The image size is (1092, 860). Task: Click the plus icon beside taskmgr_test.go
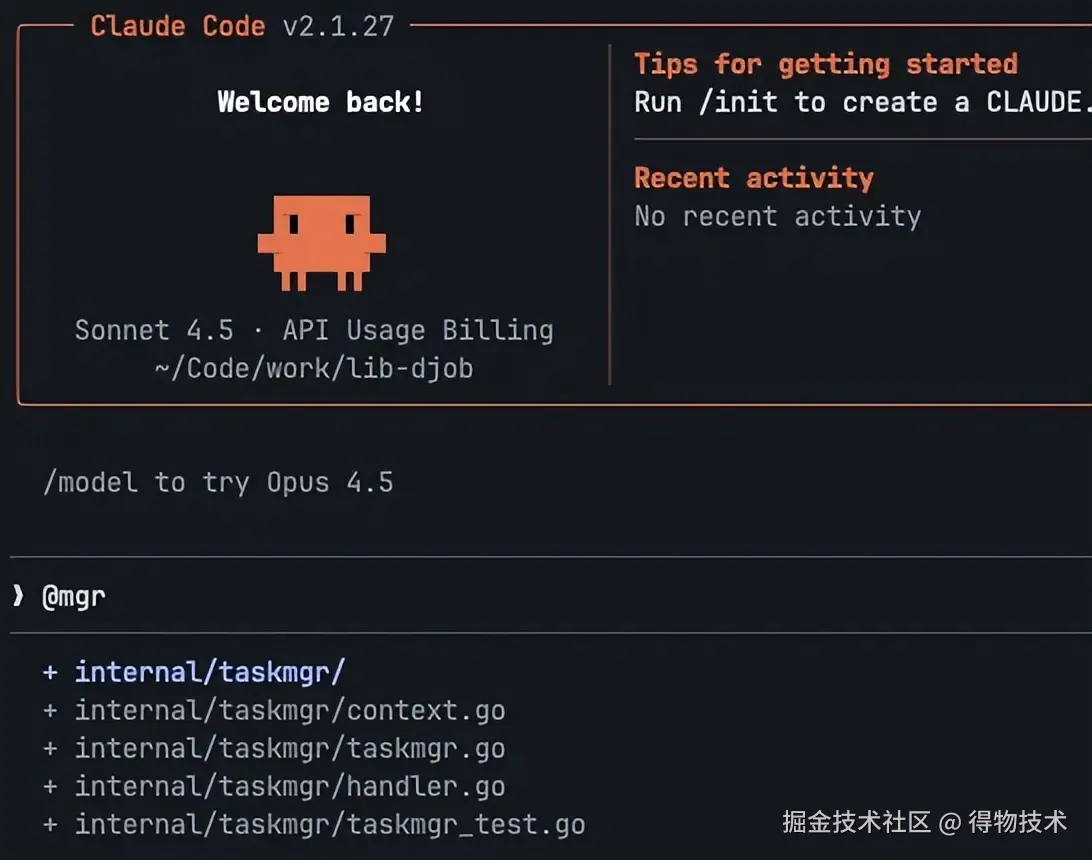coord(50,825)
